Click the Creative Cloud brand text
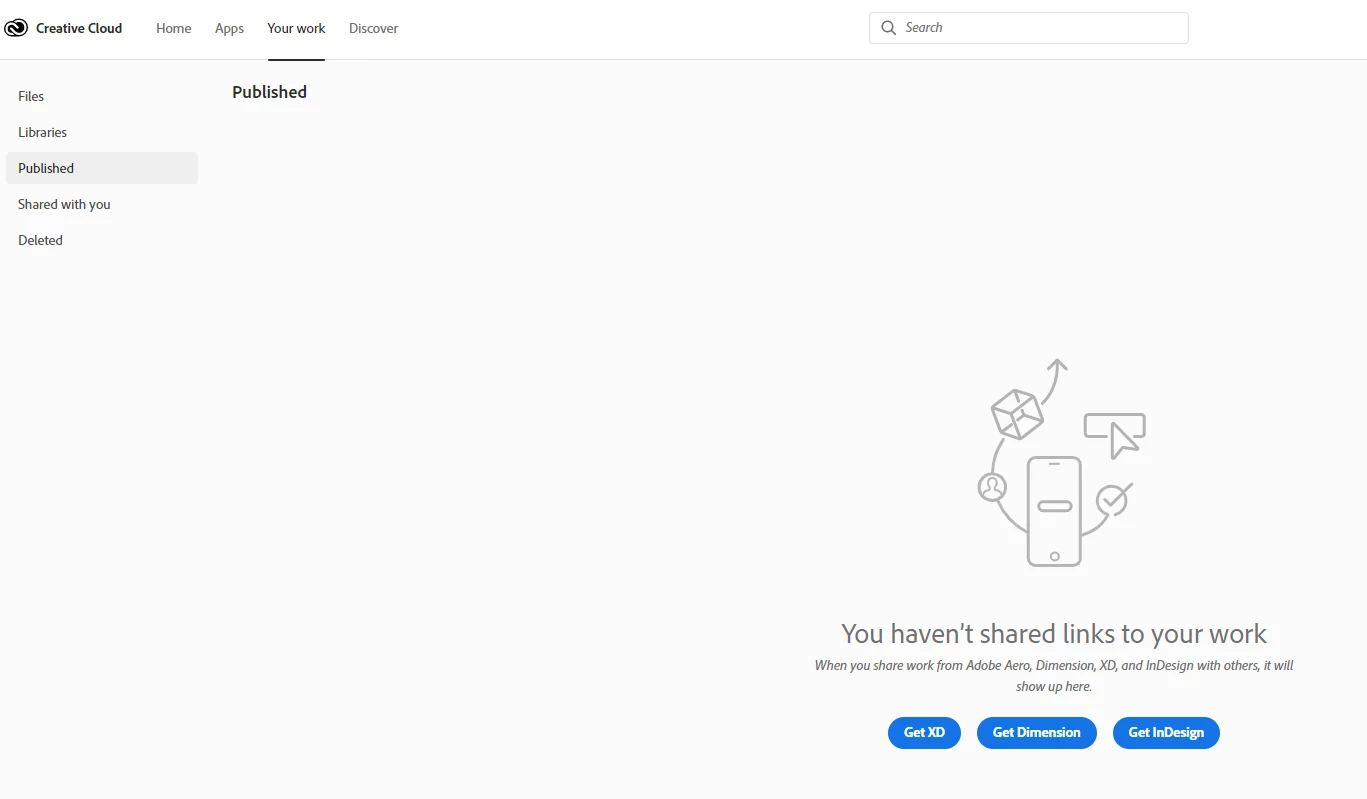The height and width of the screenshot is (799, 1367). [79, 28]
